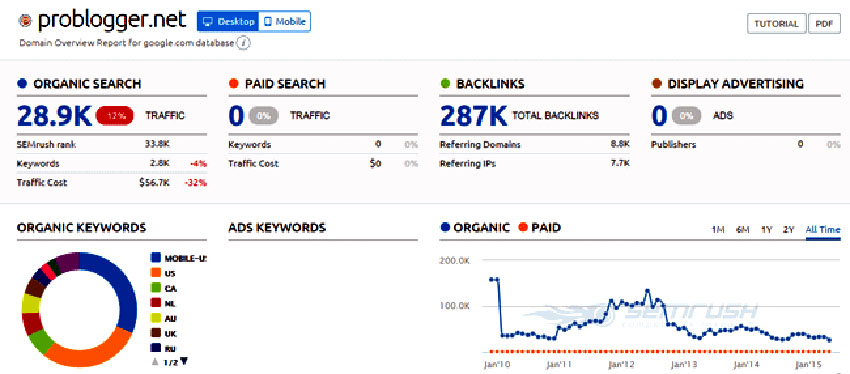Click the US orange legend swatch
The width and height of the screenshot is (850, 374).
pos(156,273)
